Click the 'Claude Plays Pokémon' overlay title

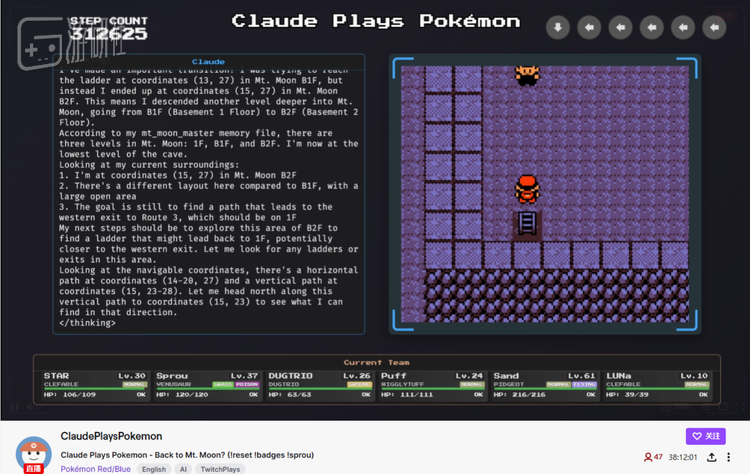[375, 21]
